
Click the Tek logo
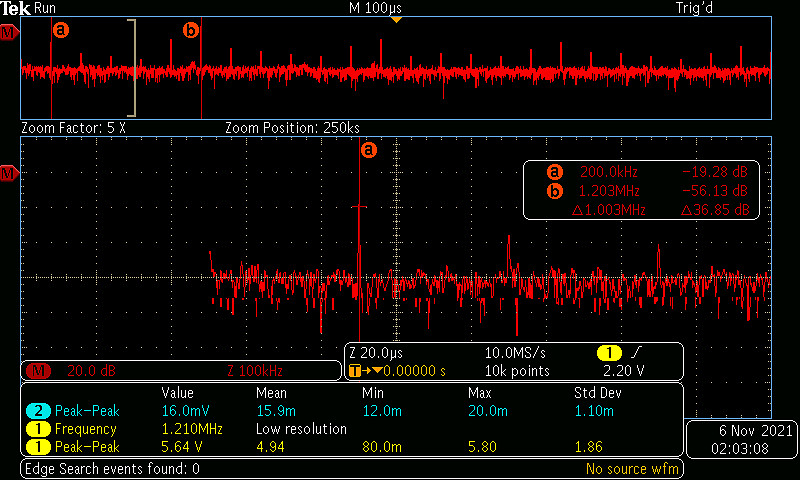[x=16, y=8]
